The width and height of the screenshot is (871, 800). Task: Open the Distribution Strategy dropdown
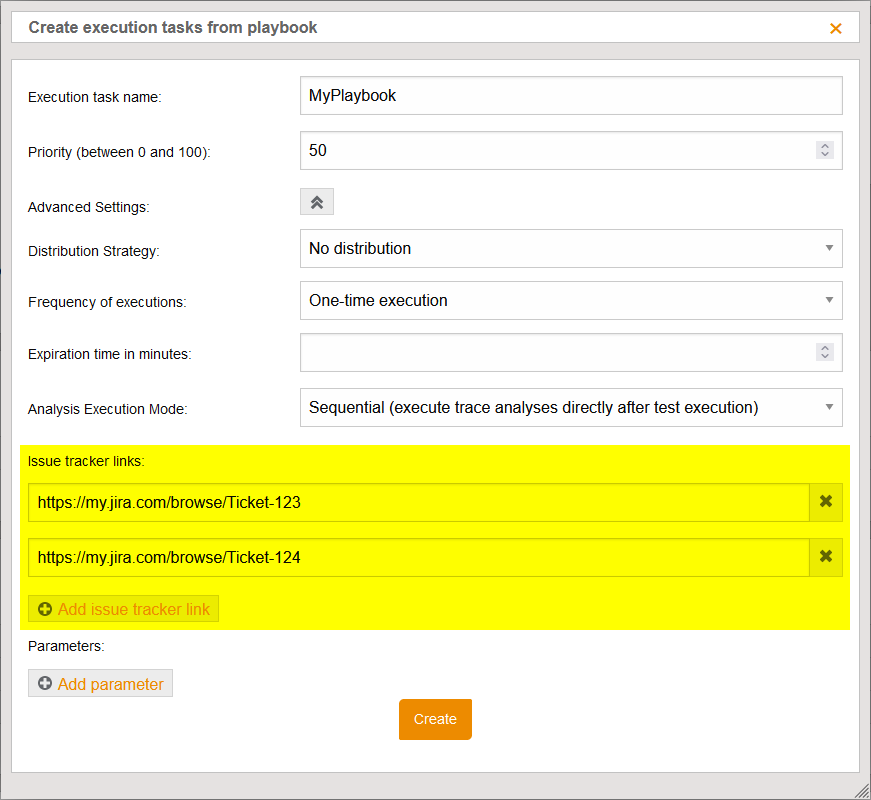[x=570, y=248]
